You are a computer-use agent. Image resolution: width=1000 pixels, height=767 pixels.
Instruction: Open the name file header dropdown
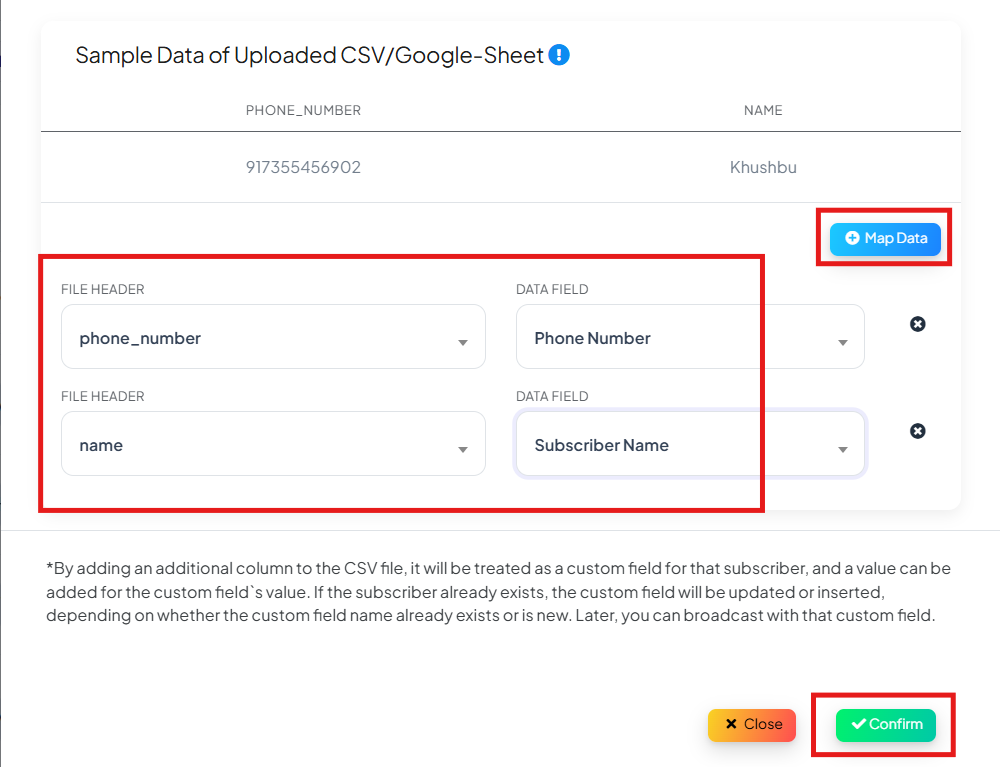pos(273,444)
